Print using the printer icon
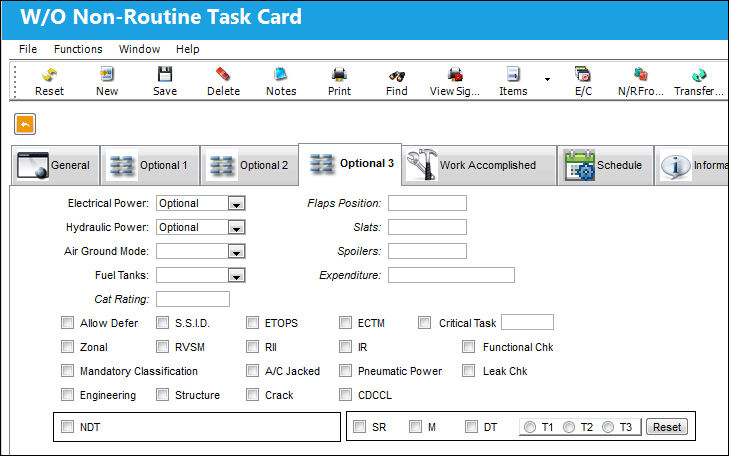The width and height of the screenshot is (729, 456). point(339,75)
